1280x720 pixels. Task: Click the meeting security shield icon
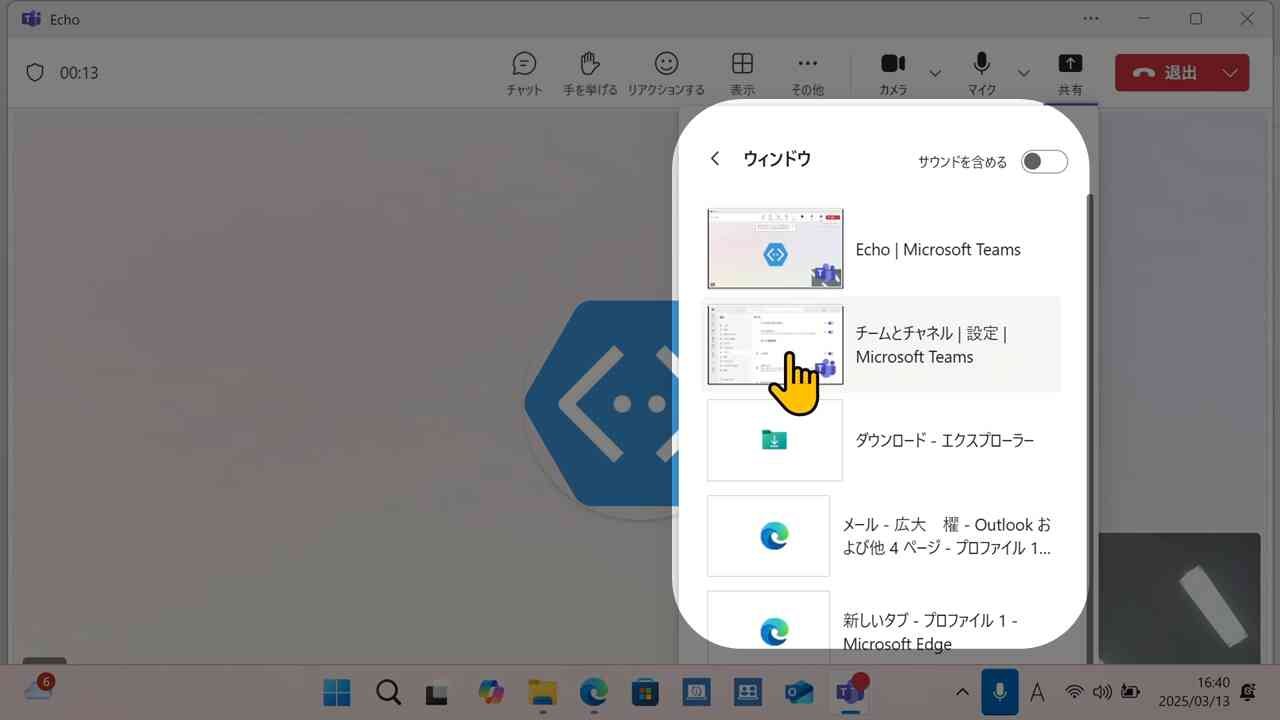tap(35, 72)
